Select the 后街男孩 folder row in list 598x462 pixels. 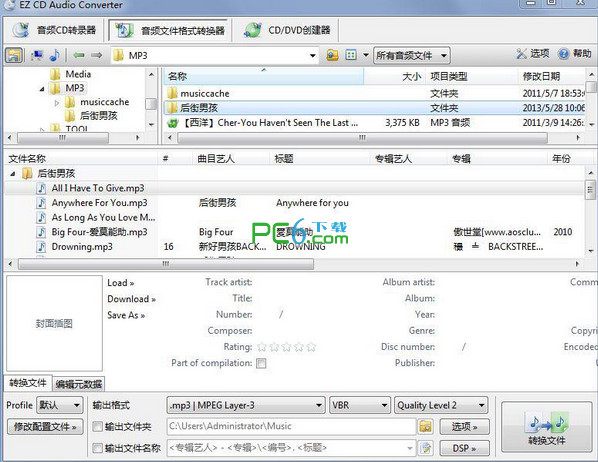(x=375, y=108)
